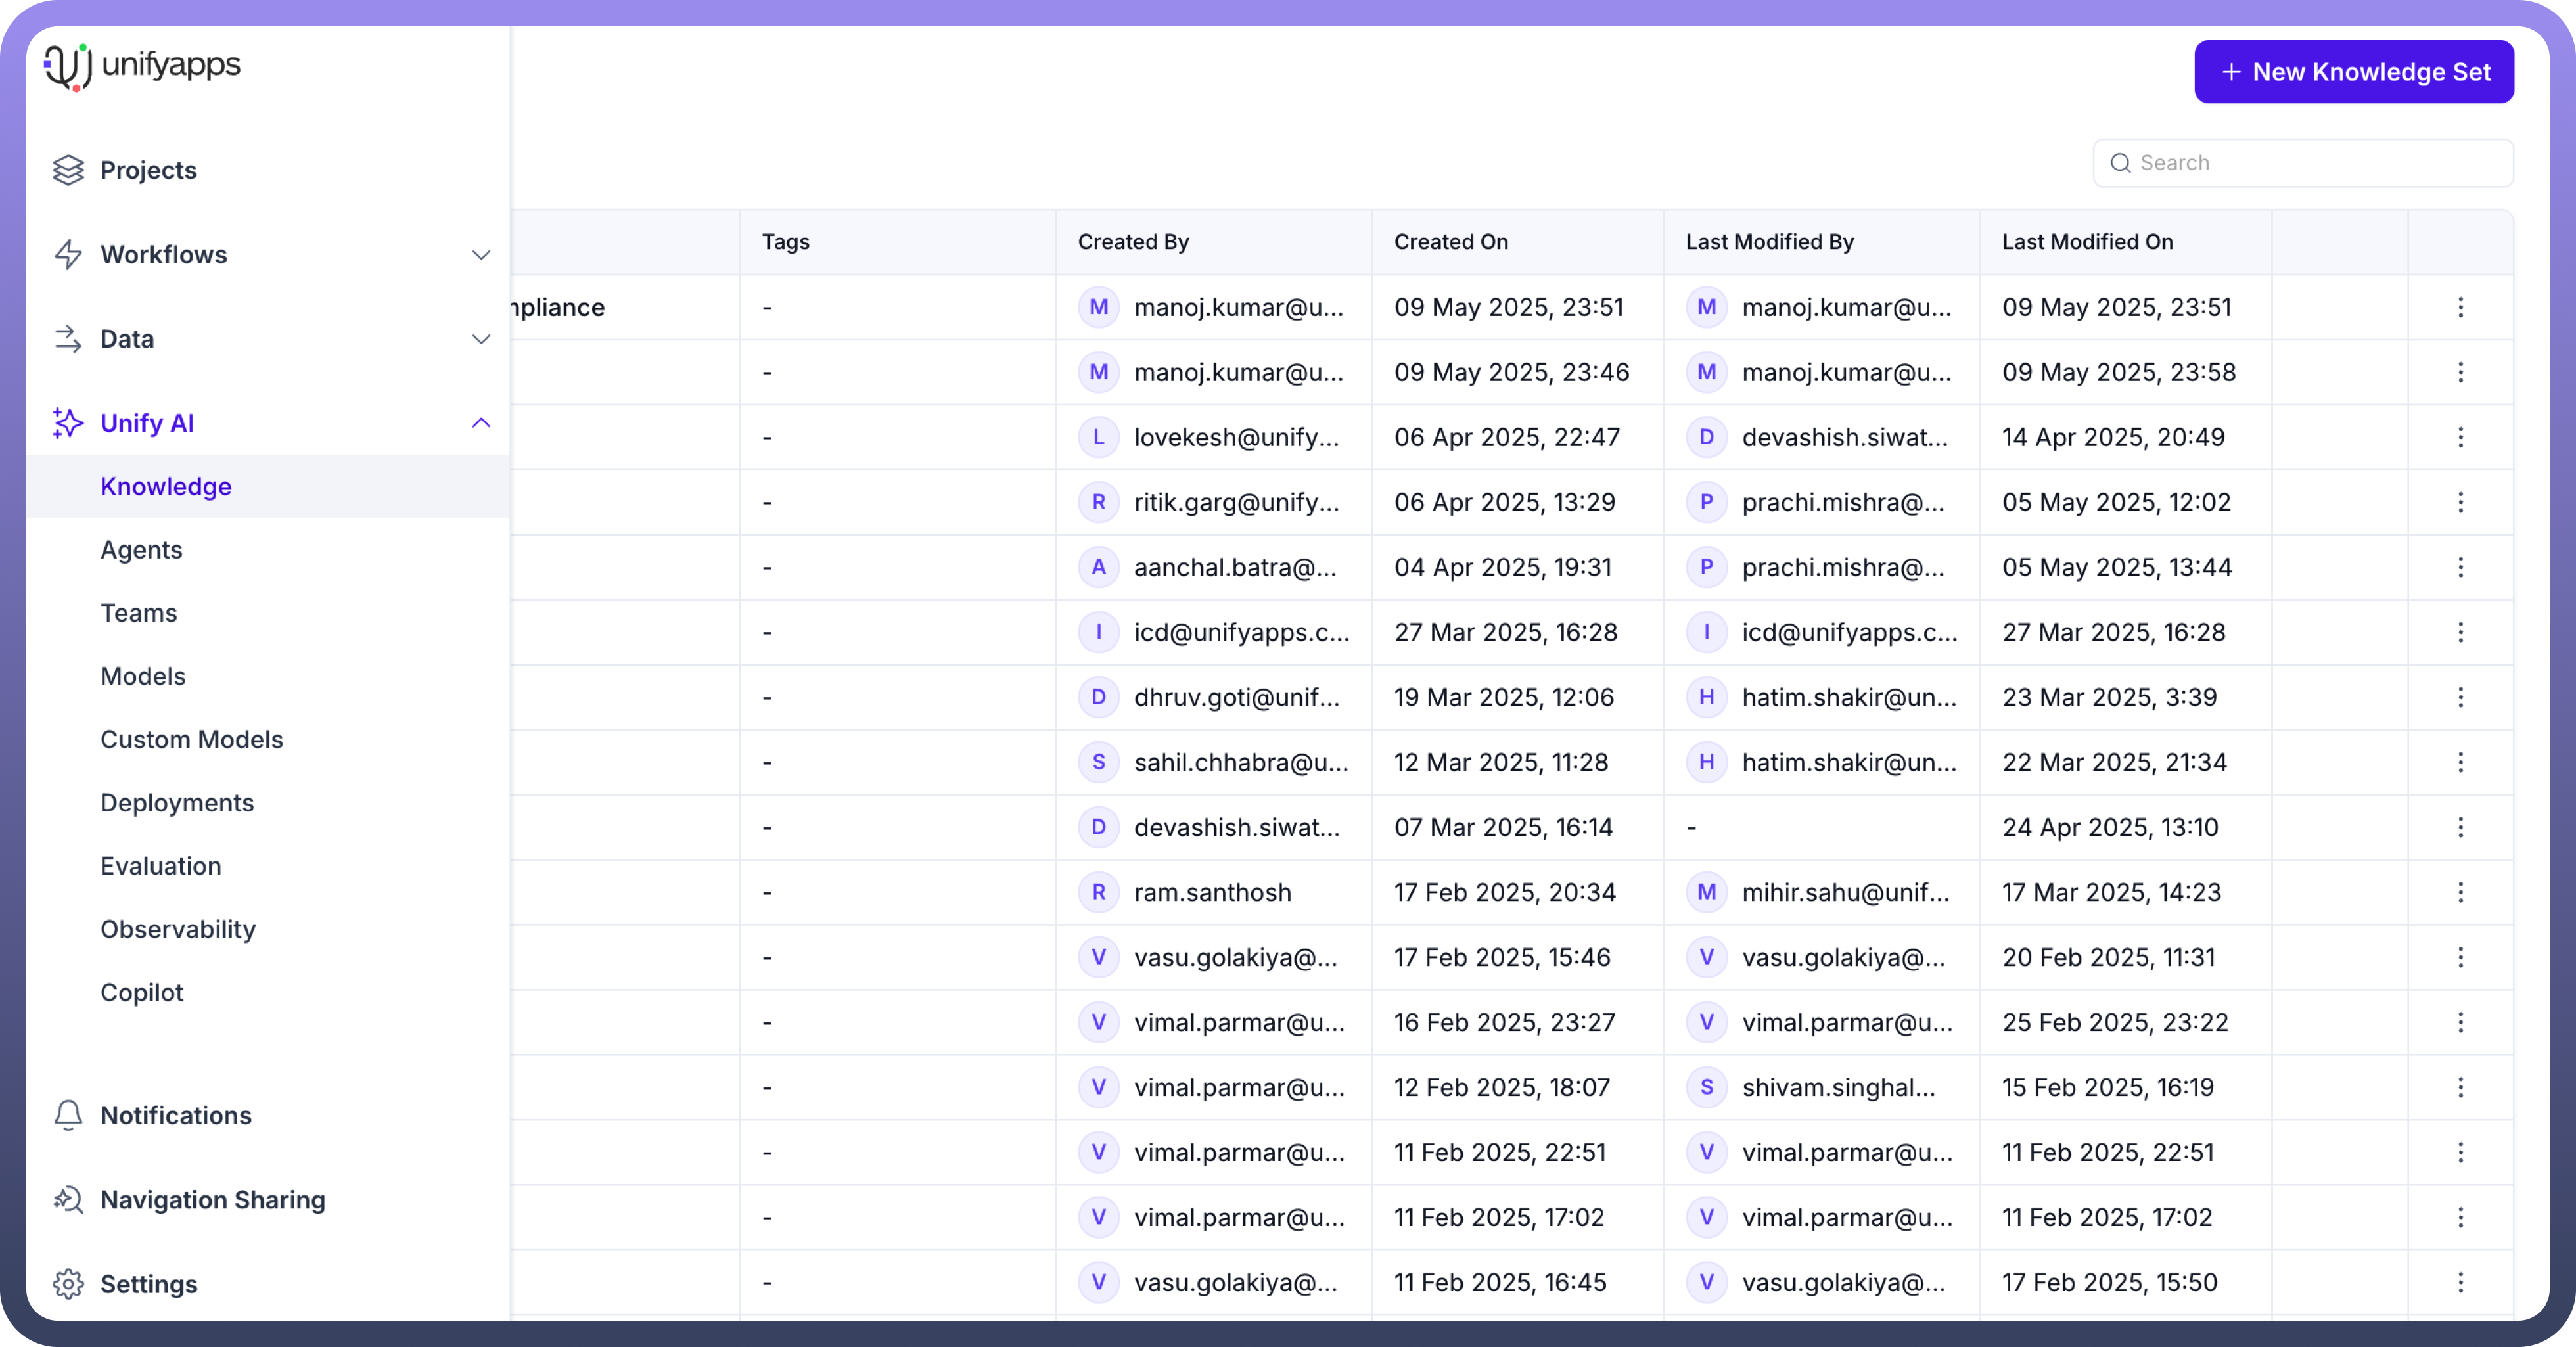This screenshot has width=2576, height=1347.
Task: Click the Navigation Sharing icon
Action: coord(68,1199)
